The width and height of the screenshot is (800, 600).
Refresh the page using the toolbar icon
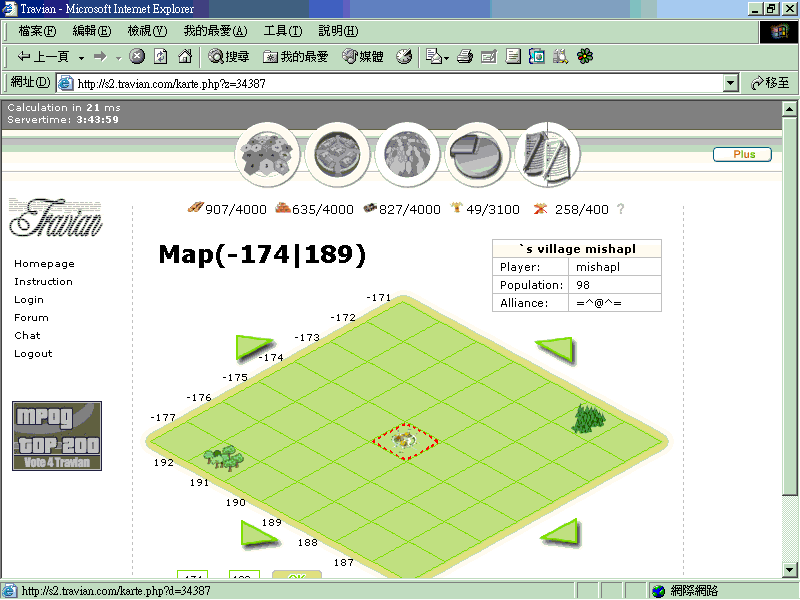(161, 56)
